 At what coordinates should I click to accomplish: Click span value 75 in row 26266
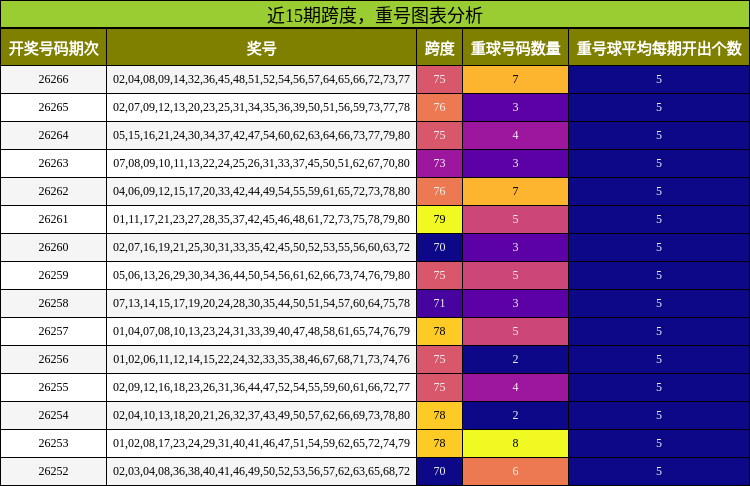pyautogui.click(x=439, y=79)
